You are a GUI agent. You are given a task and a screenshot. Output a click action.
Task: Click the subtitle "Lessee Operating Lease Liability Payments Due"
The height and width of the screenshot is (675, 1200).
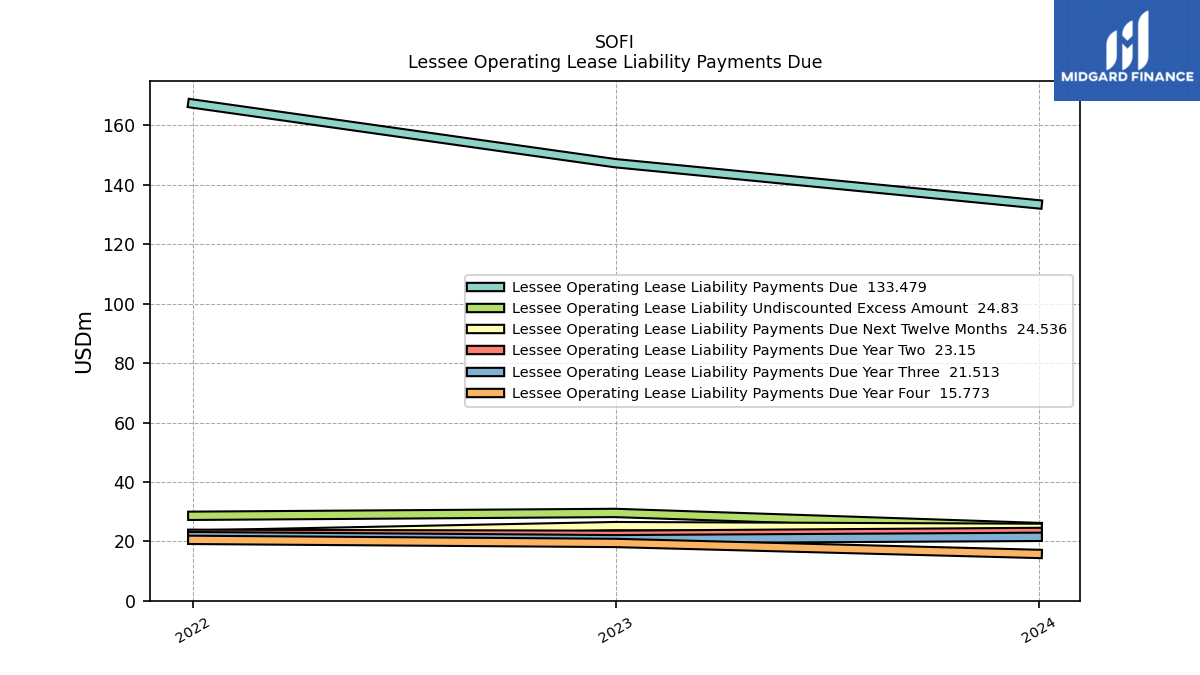click(x=615, y=62)
